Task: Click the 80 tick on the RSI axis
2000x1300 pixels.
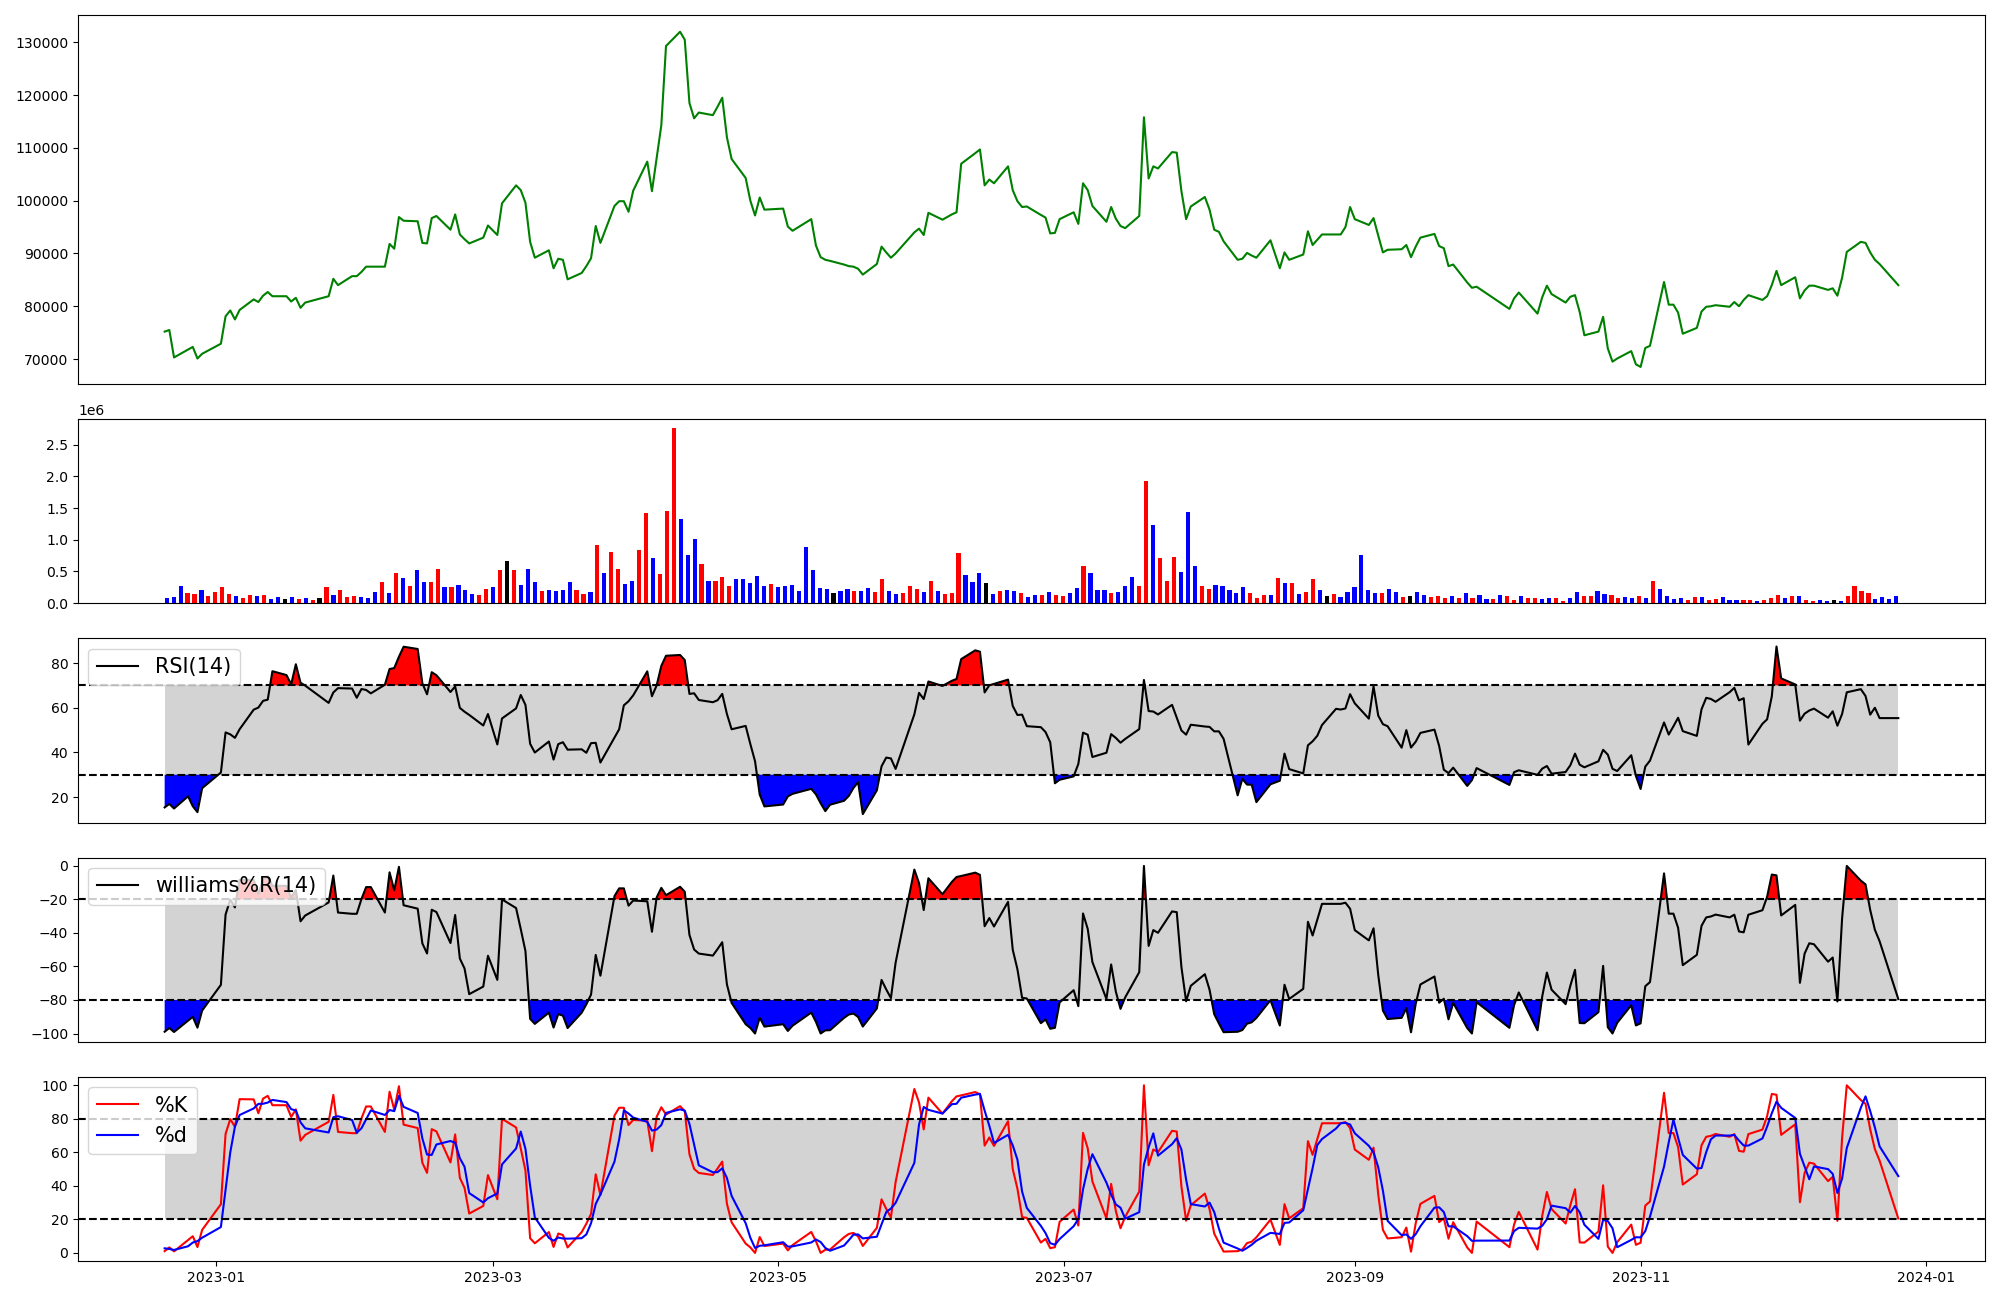Action: tap(59, 664)
